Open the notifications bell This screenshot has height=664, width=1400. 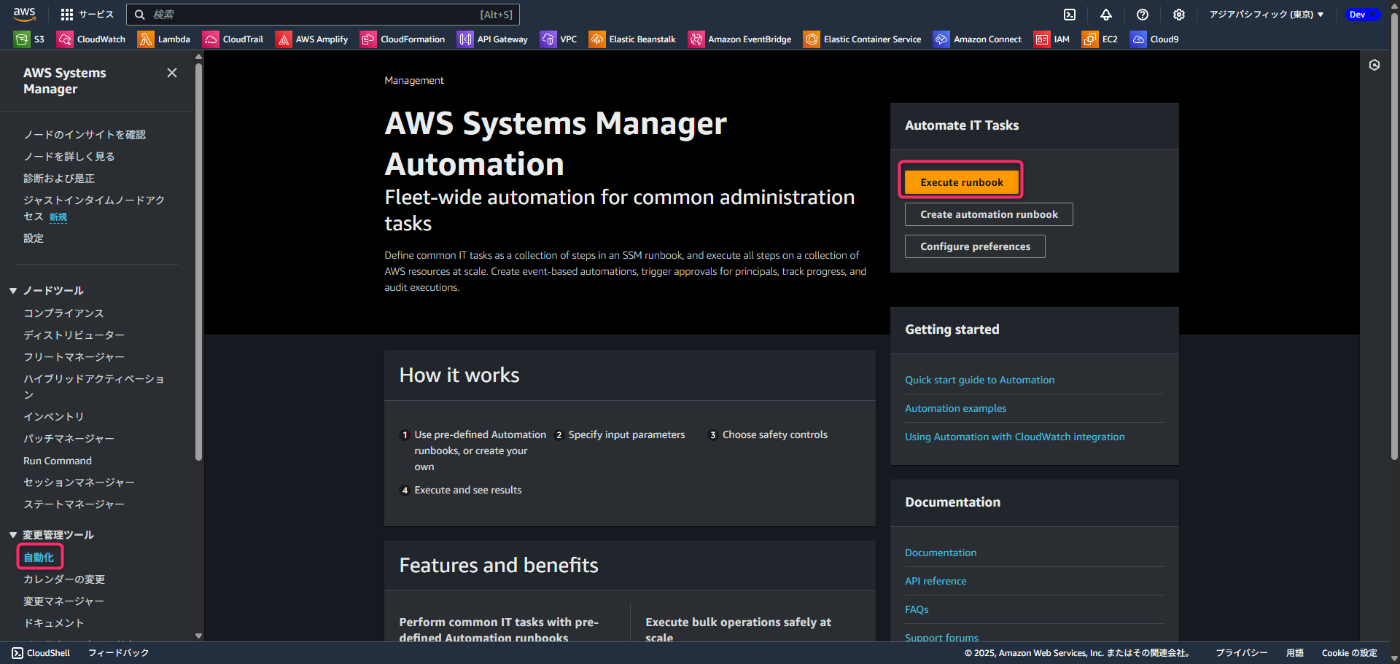click(1106, 14)
